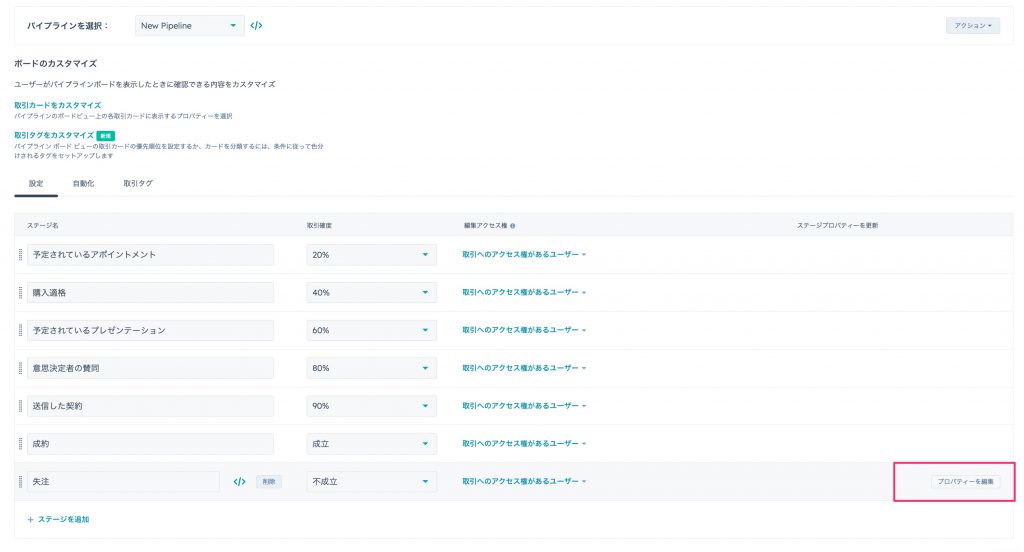The height and width of the screenshot is (552, 1024).
Task: Click the ステージを追加 link
Action: pyautogui.click(x=63, y=520)
